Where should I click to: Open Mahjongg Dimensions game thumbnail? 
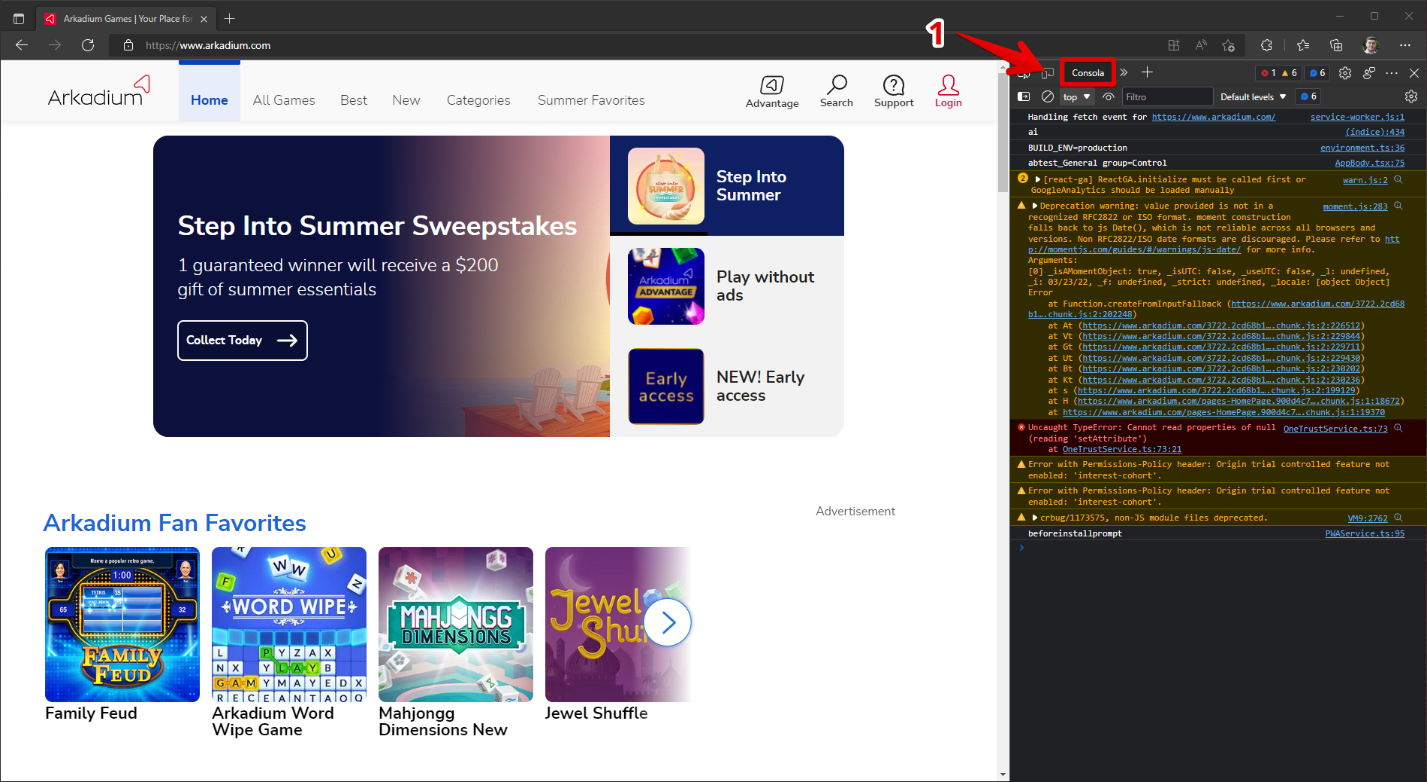(x=456, y=624)
